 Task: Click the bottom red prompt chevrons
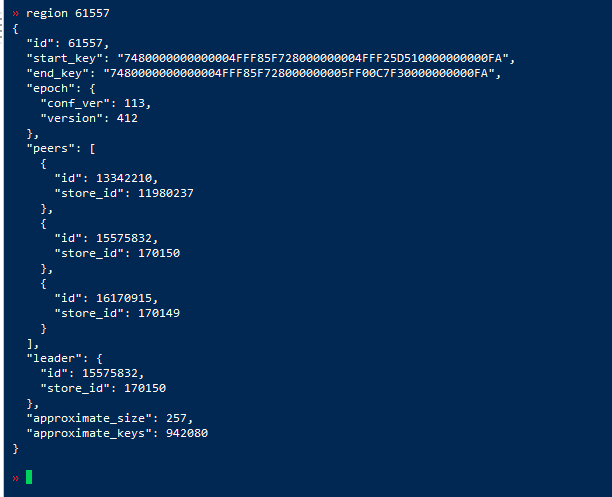[x=16, y=478]
